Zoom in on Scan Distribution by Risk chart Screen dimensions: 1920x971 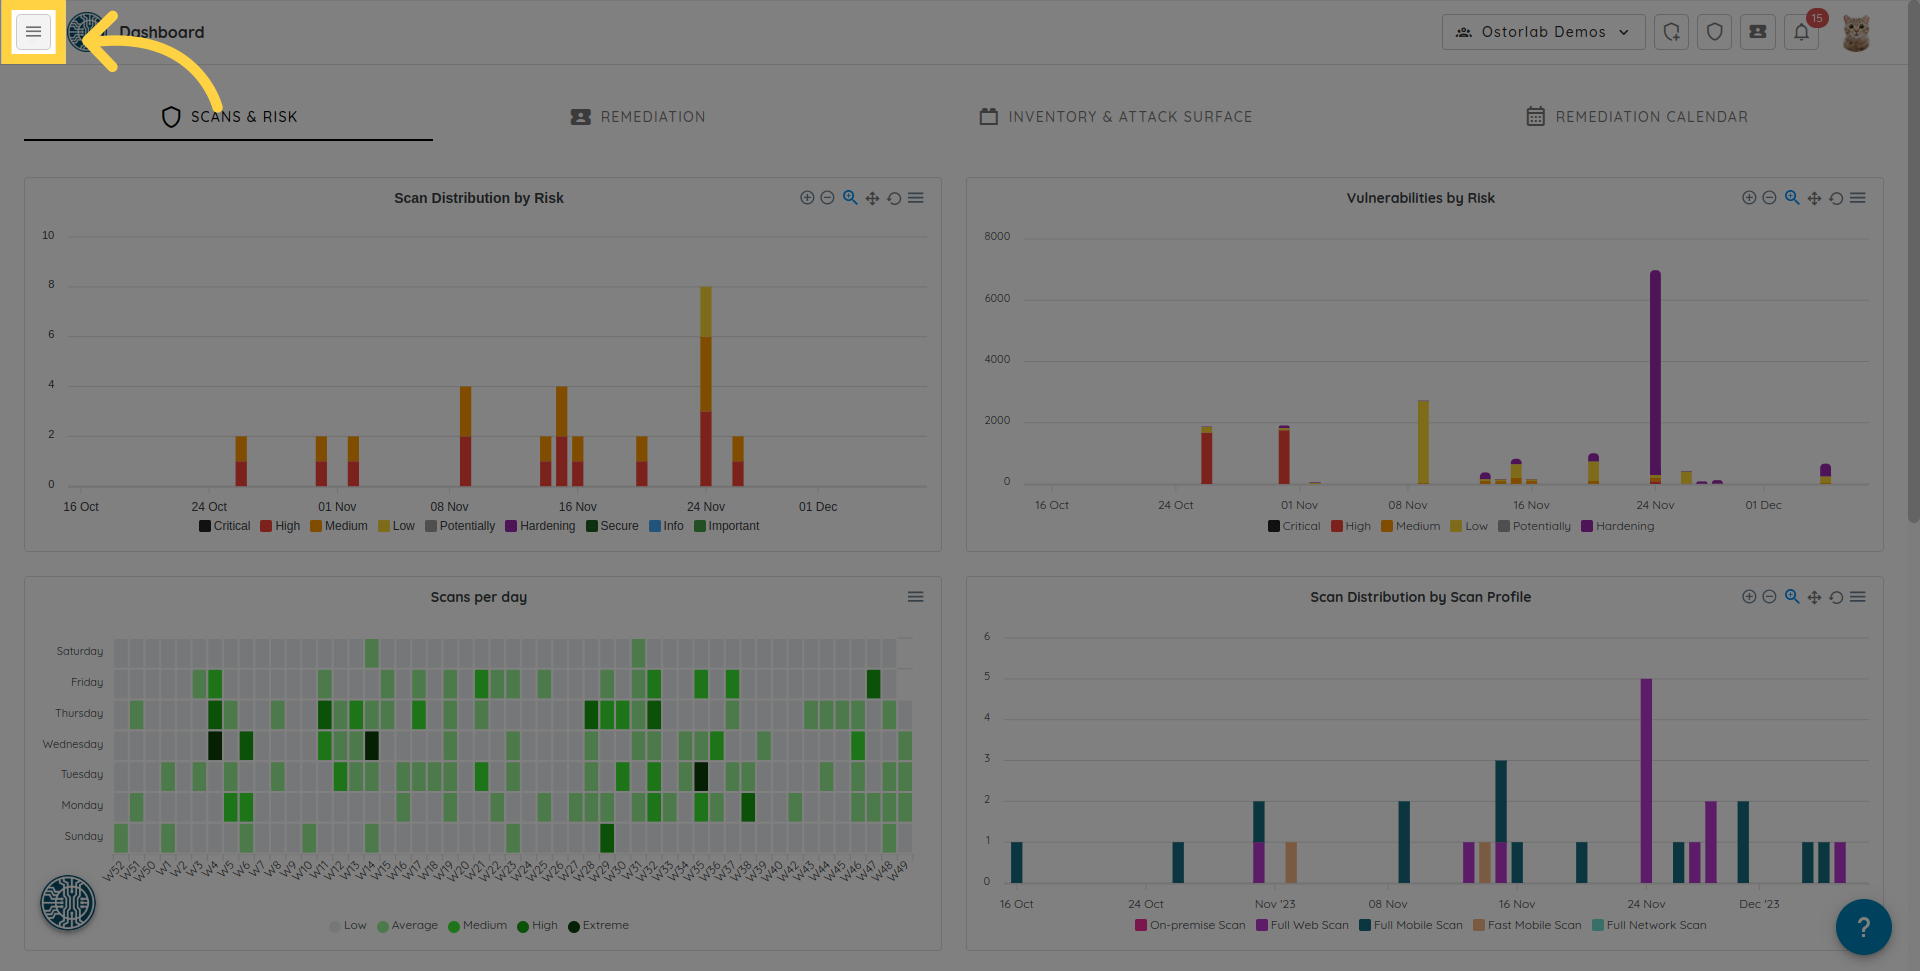(807, 198)
